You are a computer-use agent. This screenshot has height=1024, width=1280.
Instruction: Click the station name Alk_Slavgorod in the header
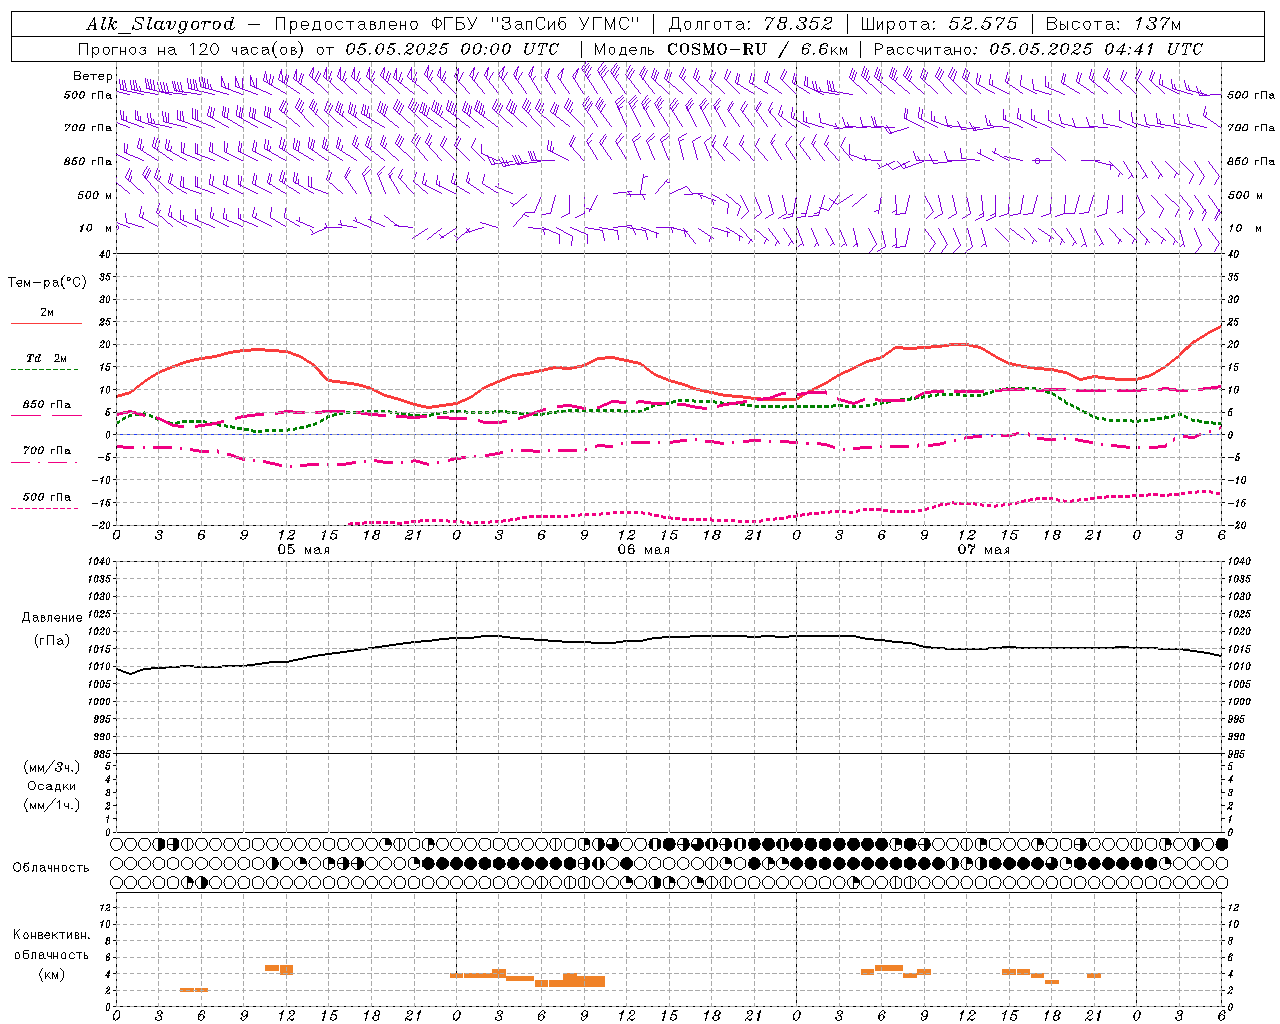(161, 24)
